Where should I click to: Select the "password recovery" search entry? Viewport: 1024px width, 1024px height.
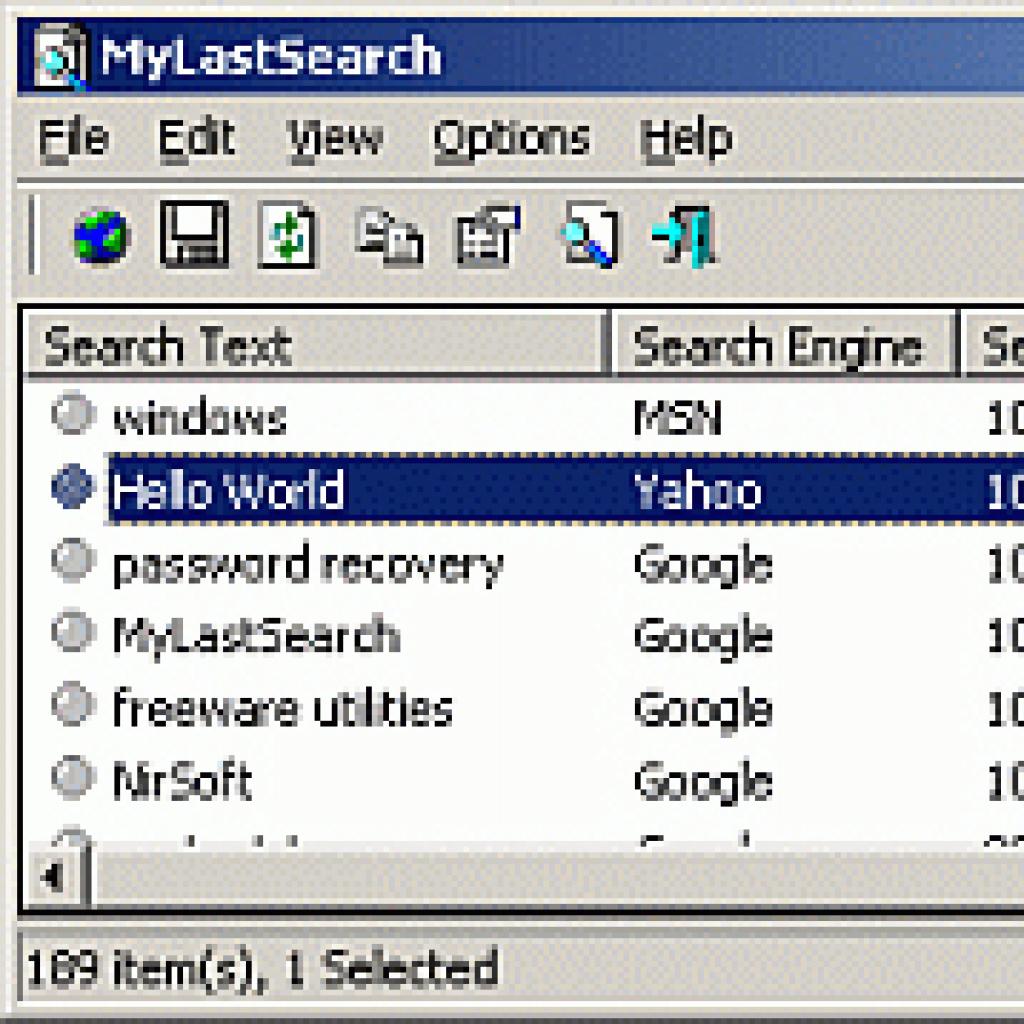point(308,565)
